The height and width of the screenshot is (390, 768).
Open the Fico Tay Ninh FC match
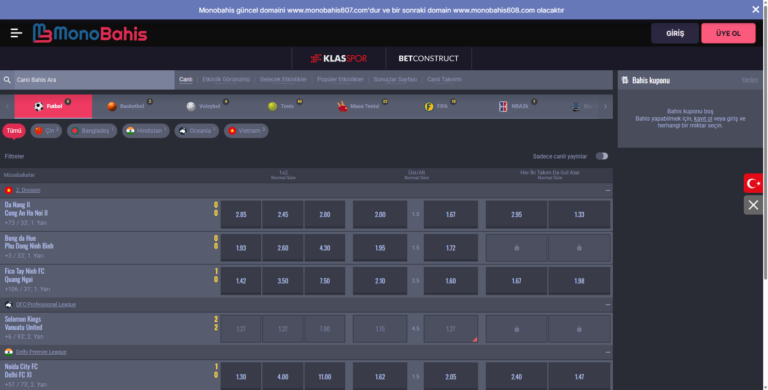tap(24, 275)
